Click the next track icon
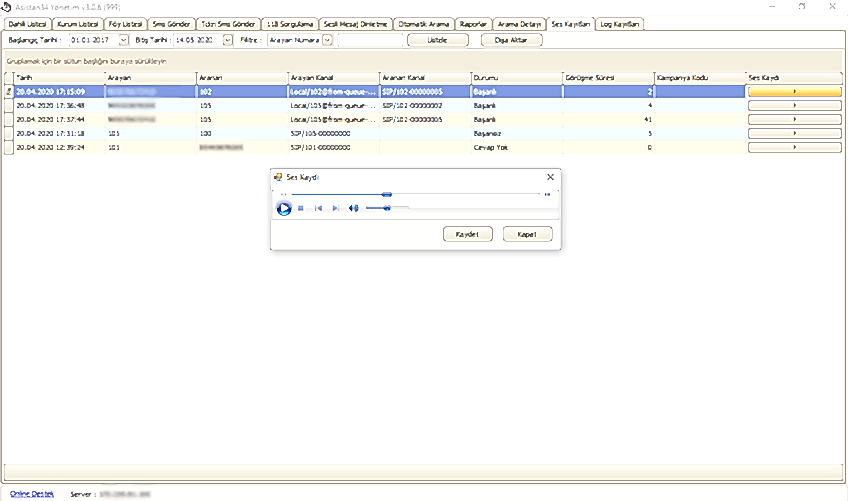848x501 pixels. tap(336, 208)
